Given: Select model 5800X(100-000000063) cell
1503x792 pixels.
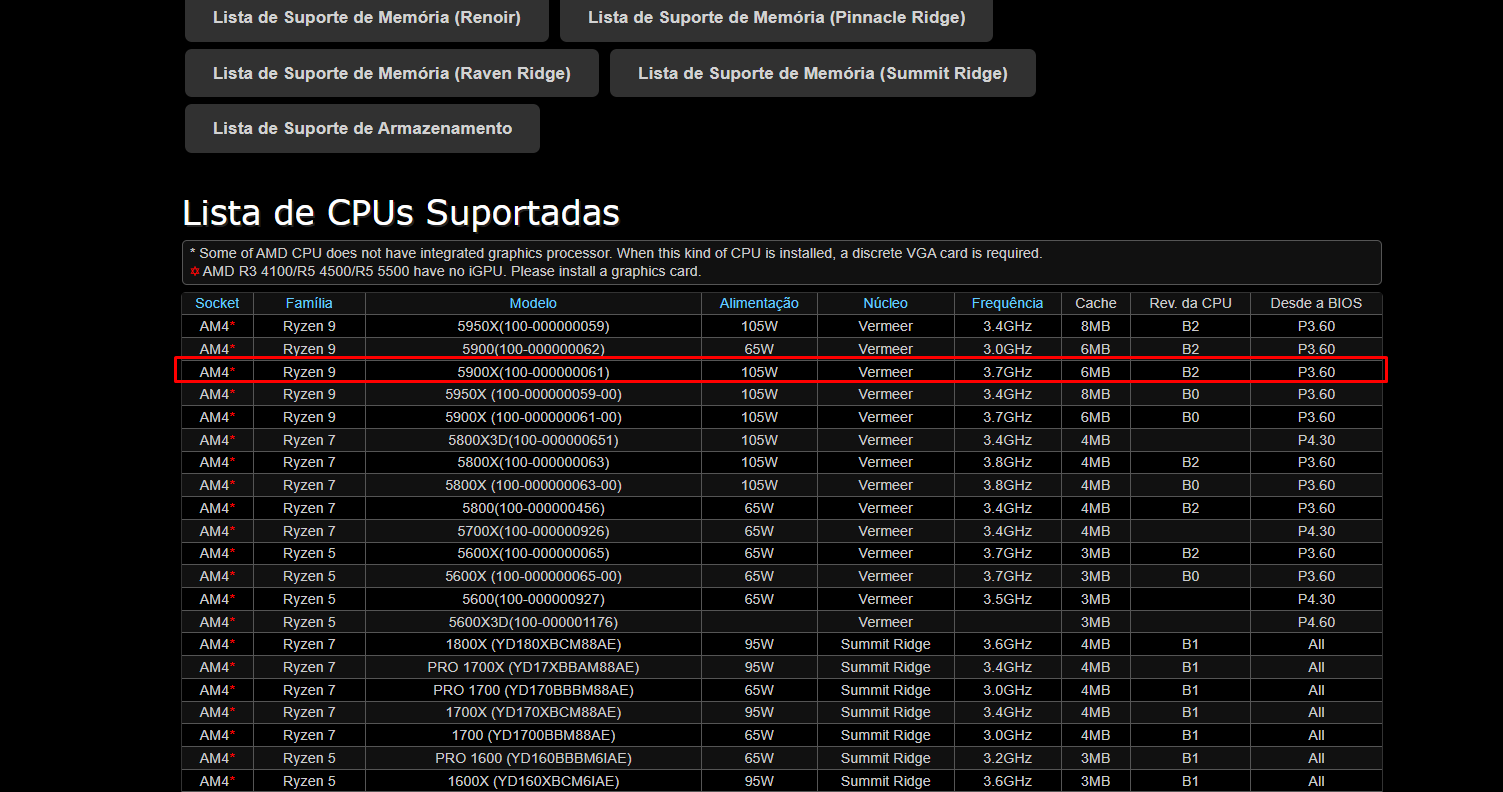Looking at the screenshot, I should [x=533, y=462].
